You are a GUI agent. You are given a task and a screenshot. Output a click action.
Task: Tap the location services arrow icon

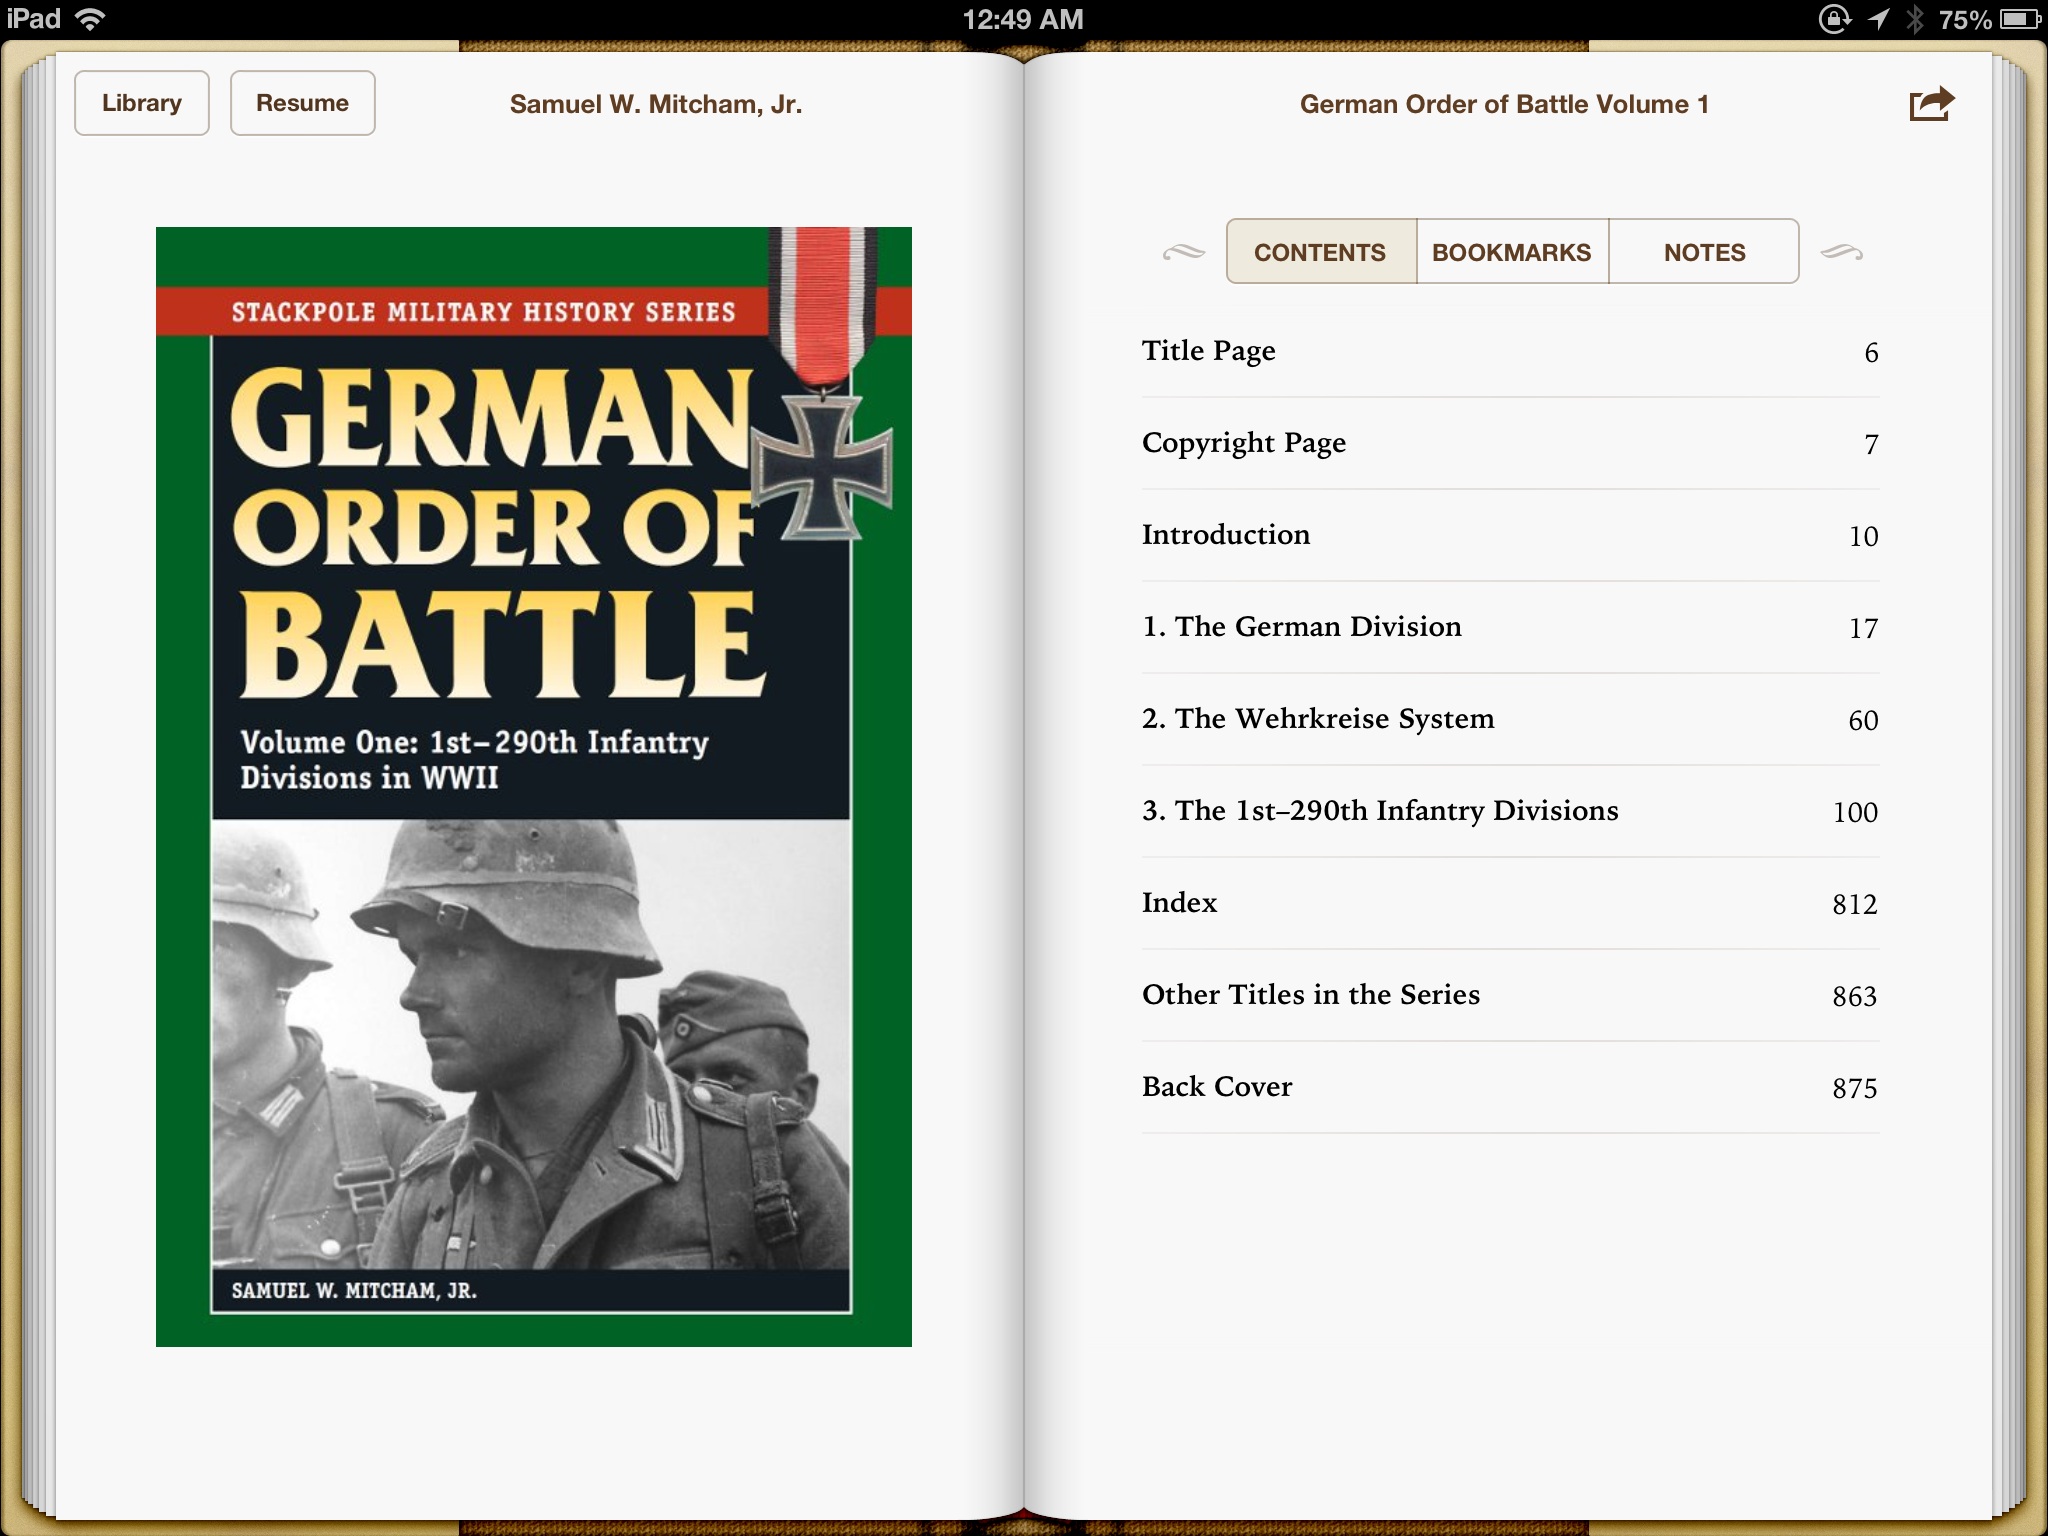click(x=1878, y=19)
